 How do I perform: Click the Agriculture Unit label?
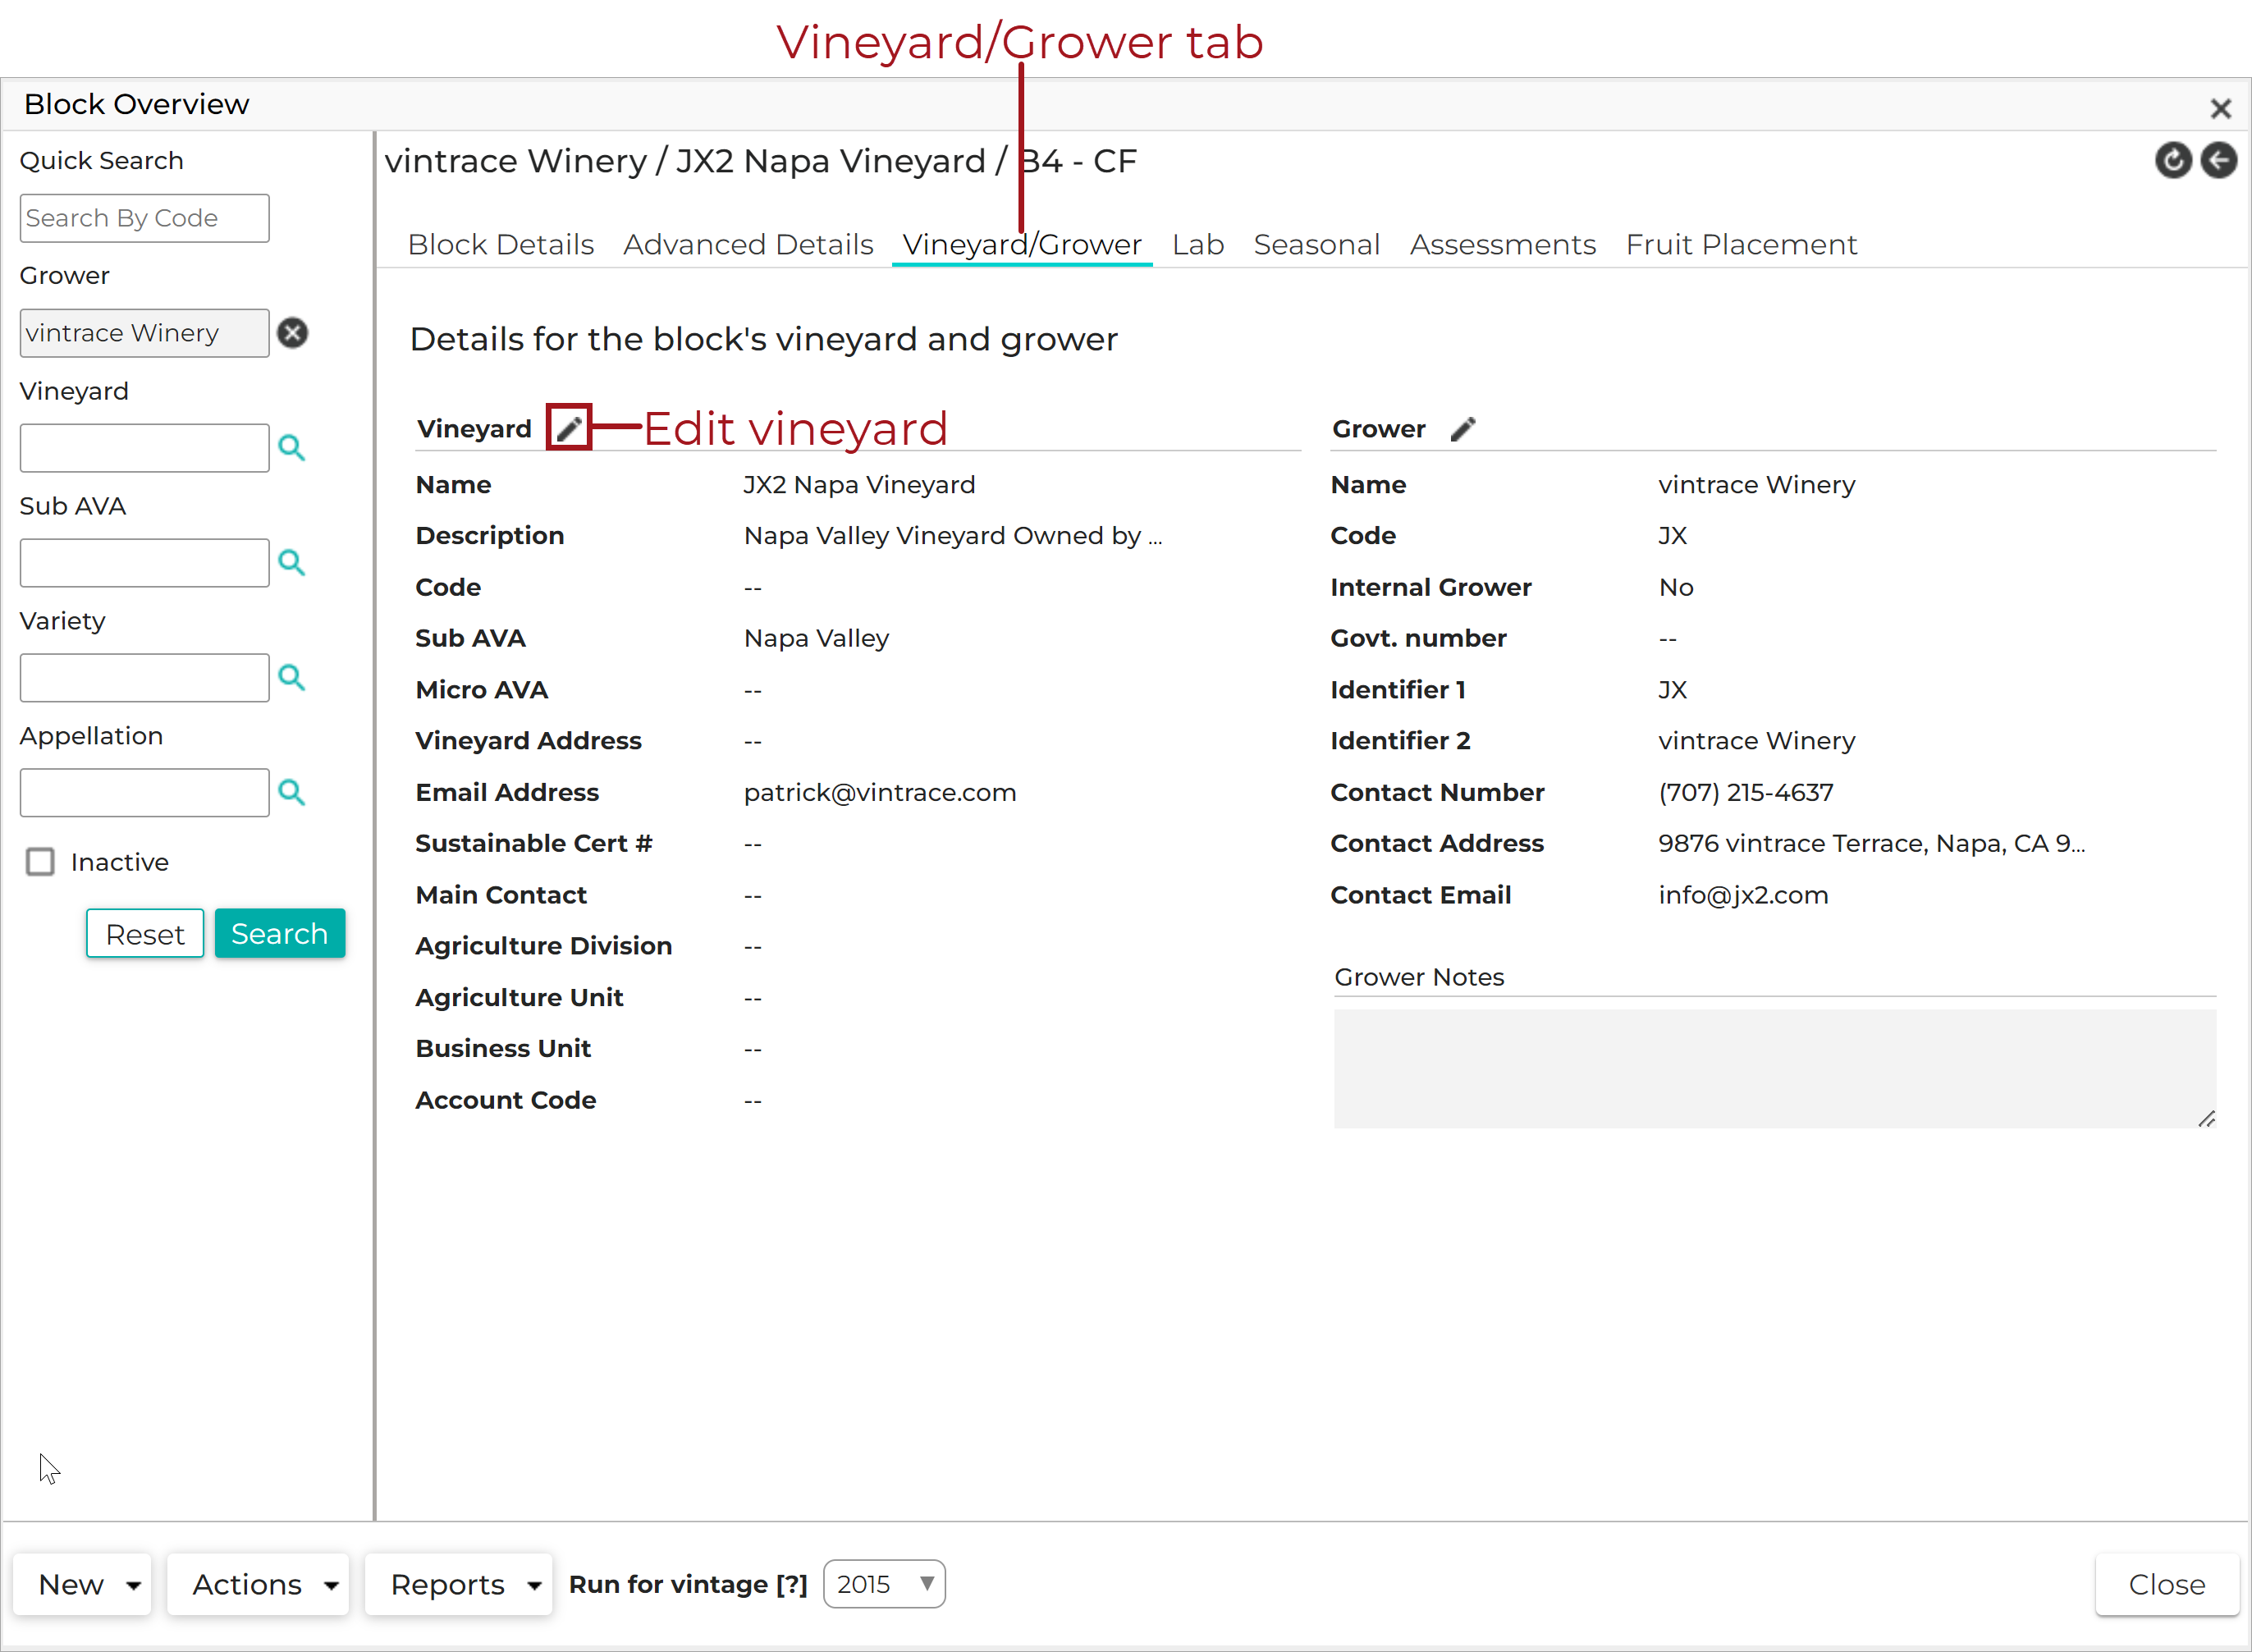(519, 997)
